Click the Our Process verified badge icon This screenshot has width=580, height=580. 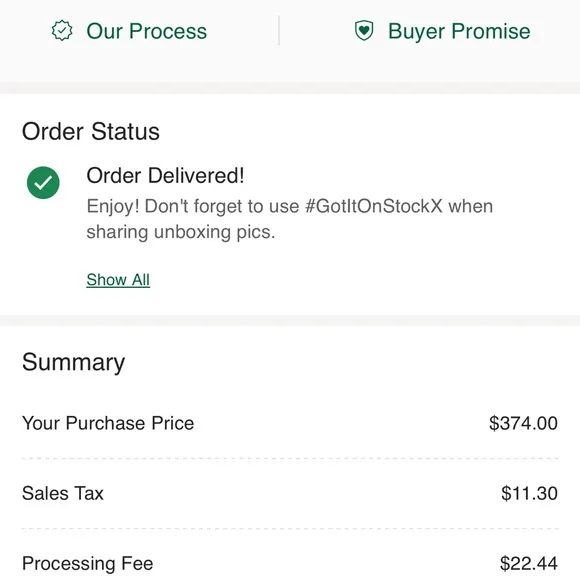point(62,31)
